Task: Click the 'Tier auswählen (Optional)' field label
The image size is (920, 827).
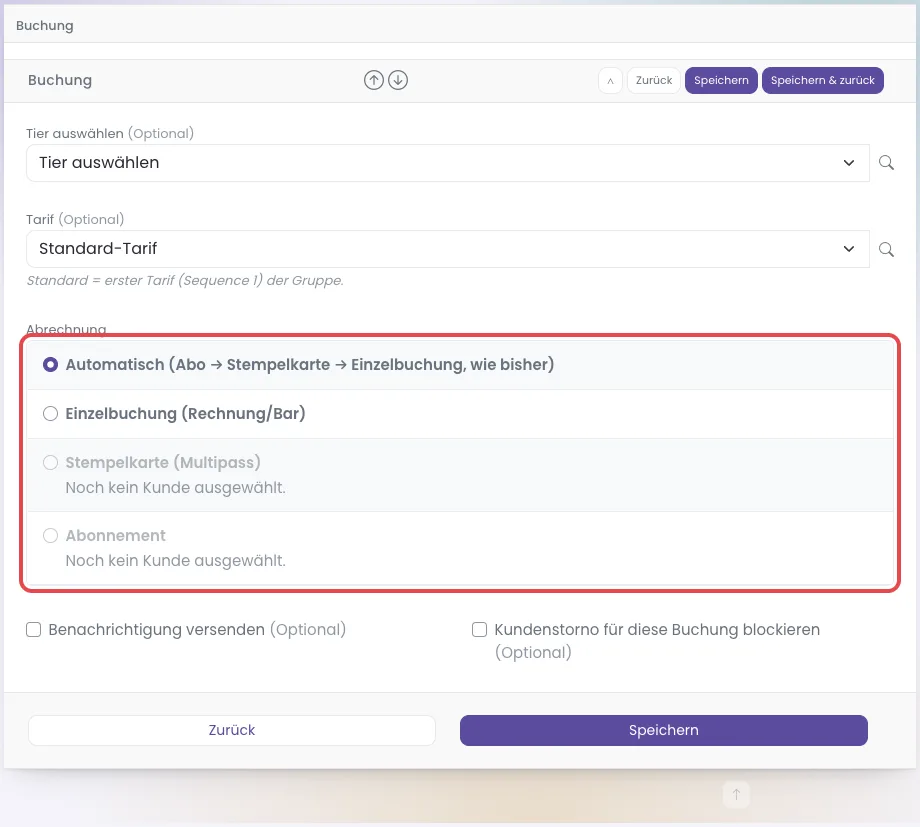Action: click(x=110, y=133)
